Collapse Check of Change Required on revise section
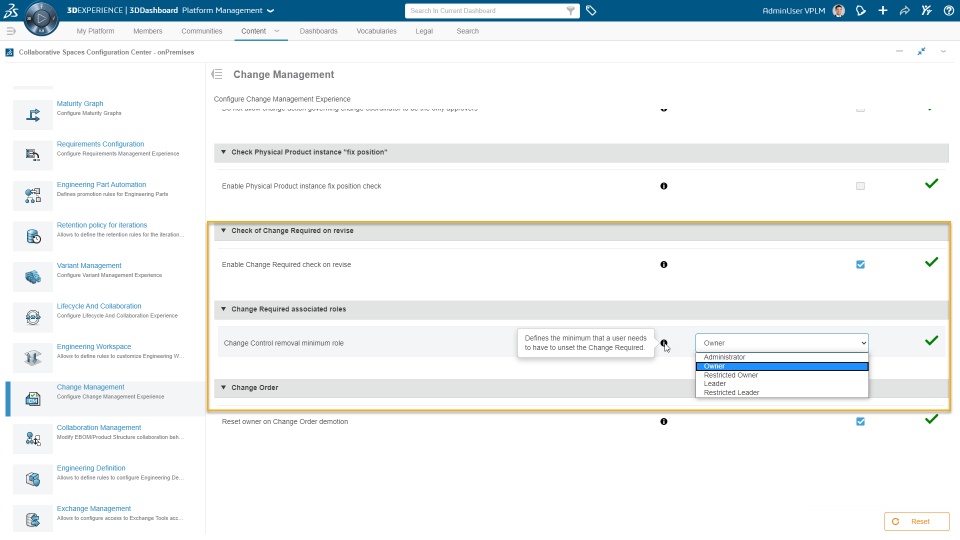Viewport: 960px width, 540px height. pos(223,230)
